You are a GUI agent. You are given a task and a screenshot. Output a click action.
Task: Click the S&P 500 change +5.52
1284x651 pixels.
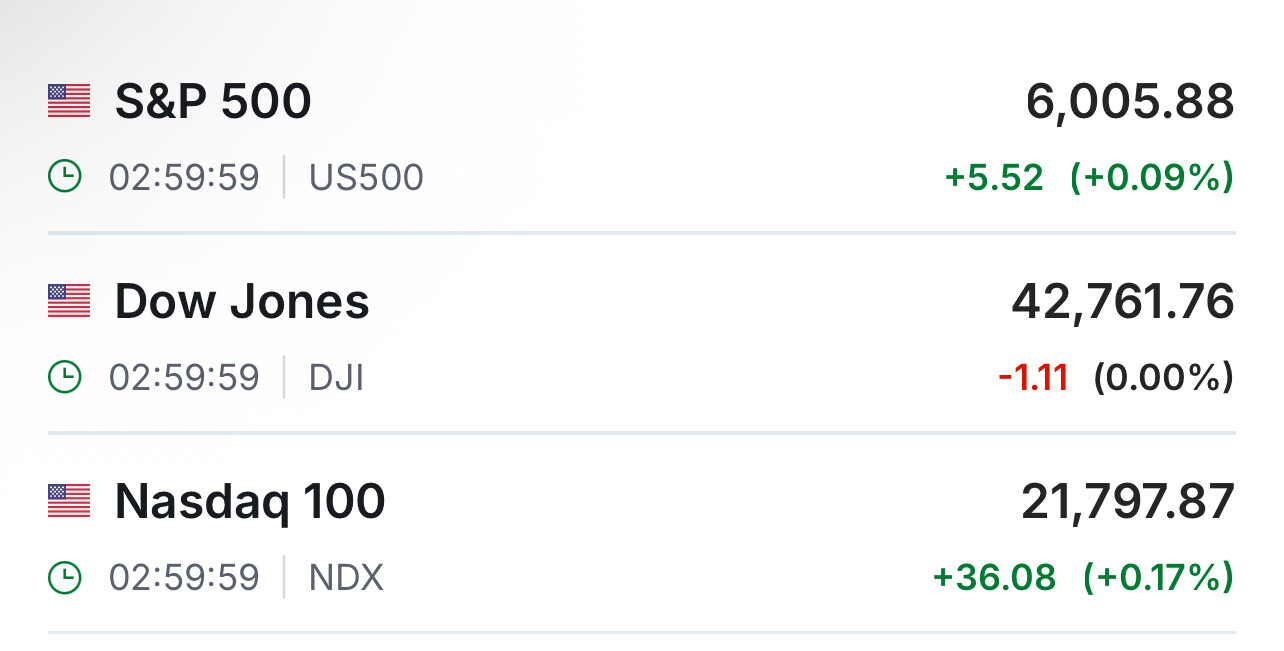pos(994,178)
